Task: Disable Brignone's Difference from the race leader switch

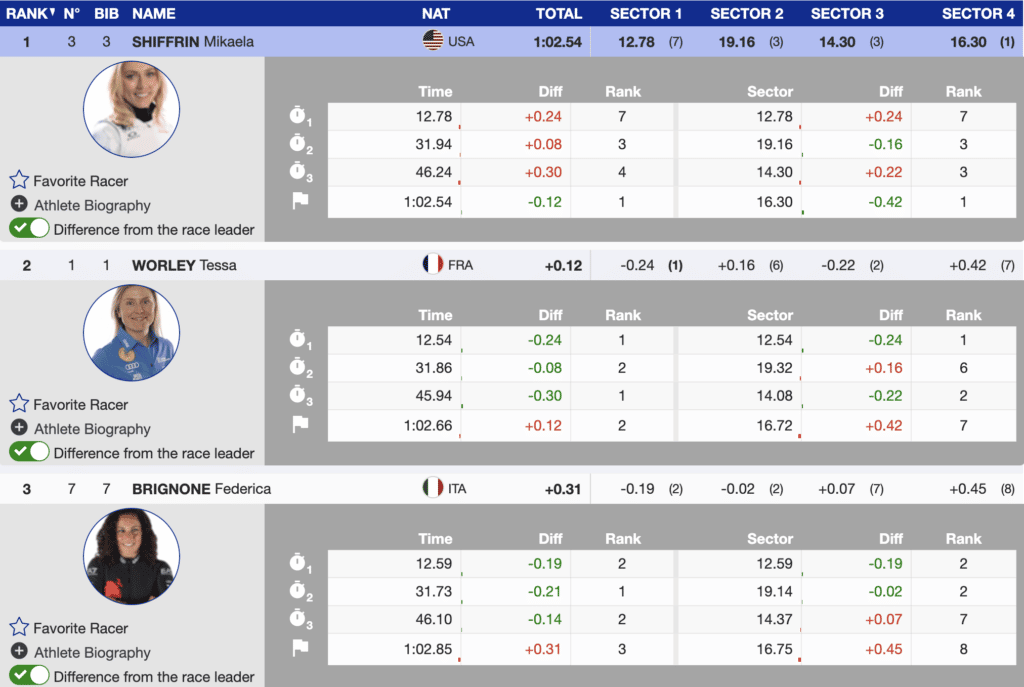Action: (29, 676)
